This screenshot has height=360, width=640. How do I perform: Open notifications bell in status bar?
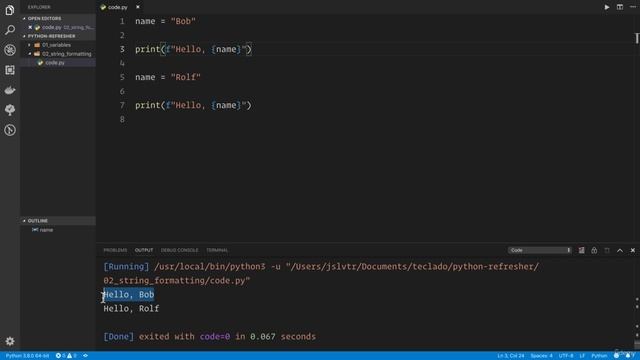628,356
